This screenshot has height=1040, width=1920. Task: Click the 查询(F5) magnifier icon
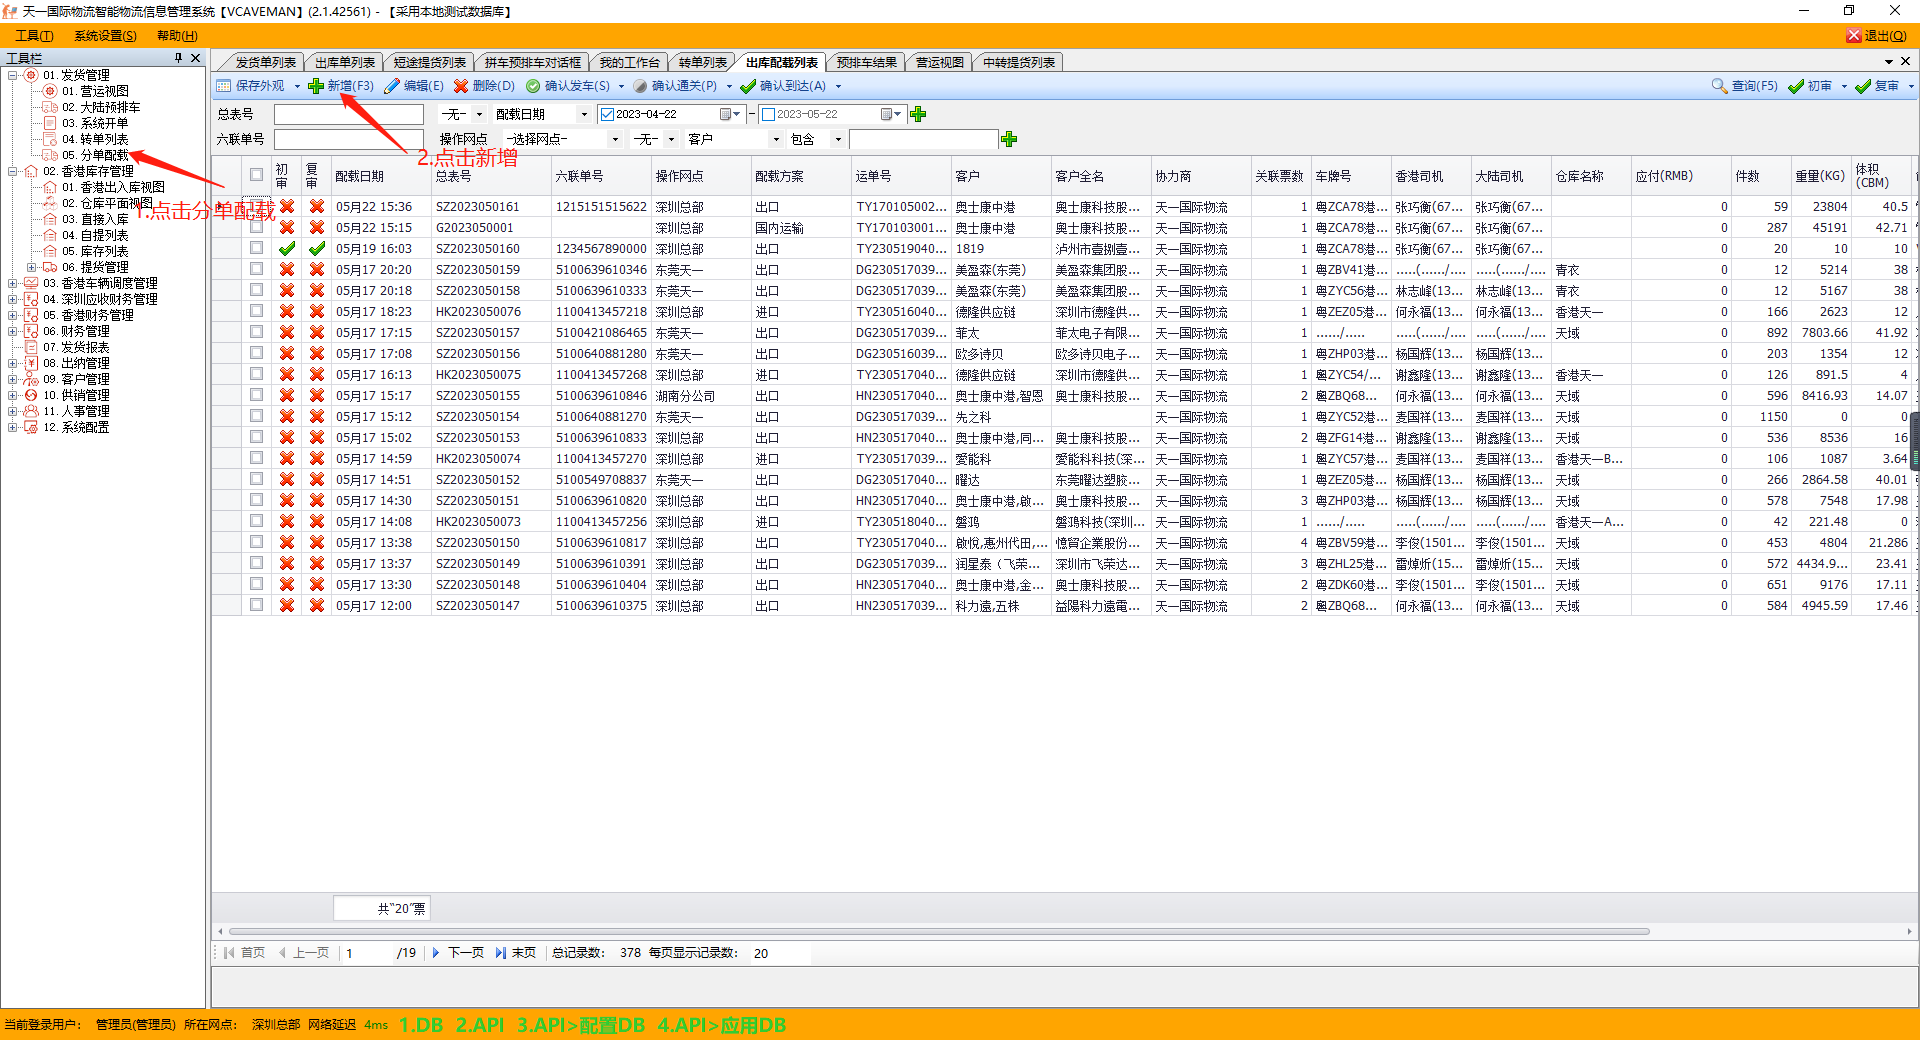coord(1719,86)
